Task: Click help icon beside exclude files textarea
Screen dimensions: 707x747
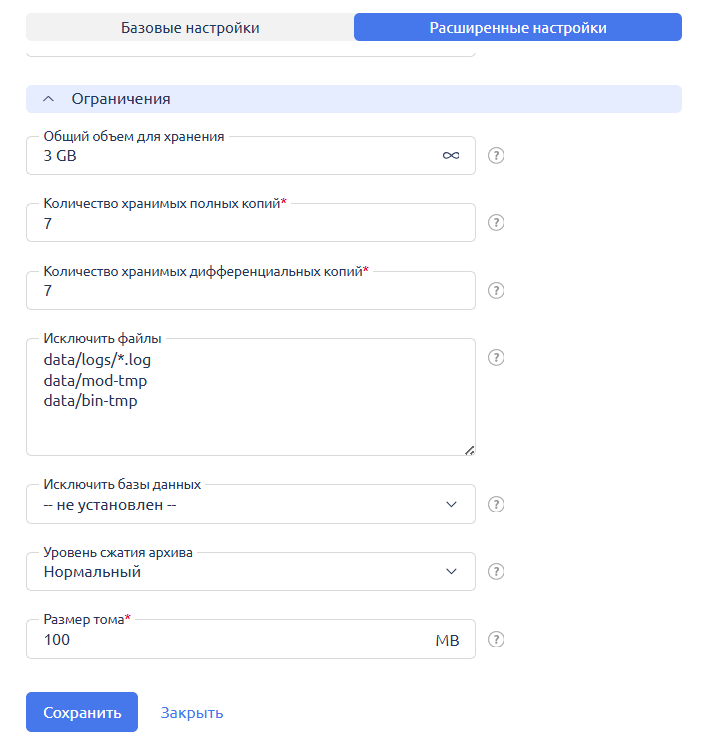Action: [495, 357]
